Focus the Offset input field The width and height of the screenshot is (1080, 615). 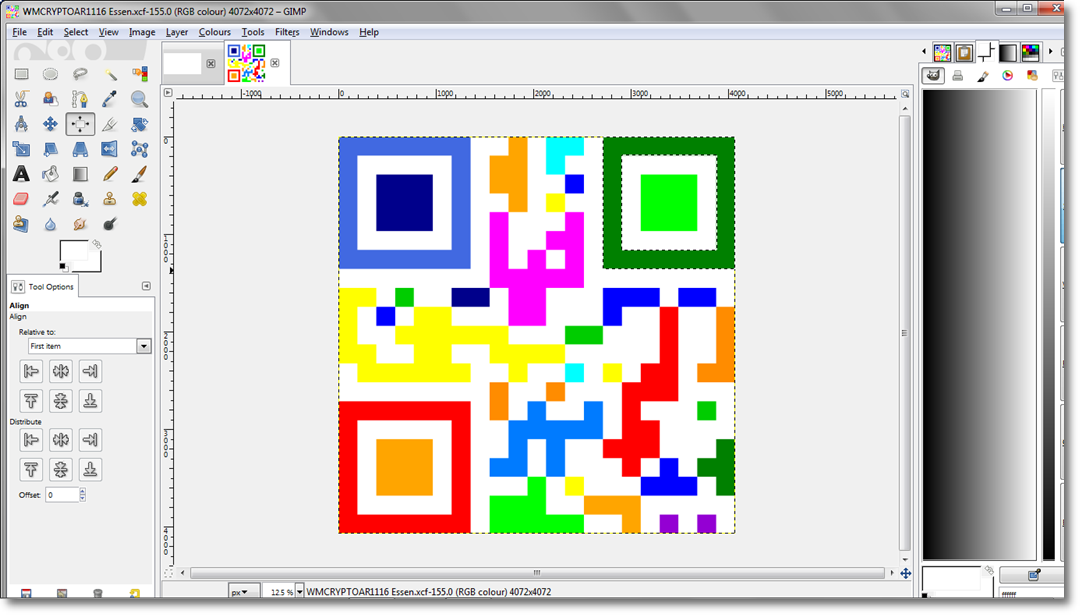point(62,494)
